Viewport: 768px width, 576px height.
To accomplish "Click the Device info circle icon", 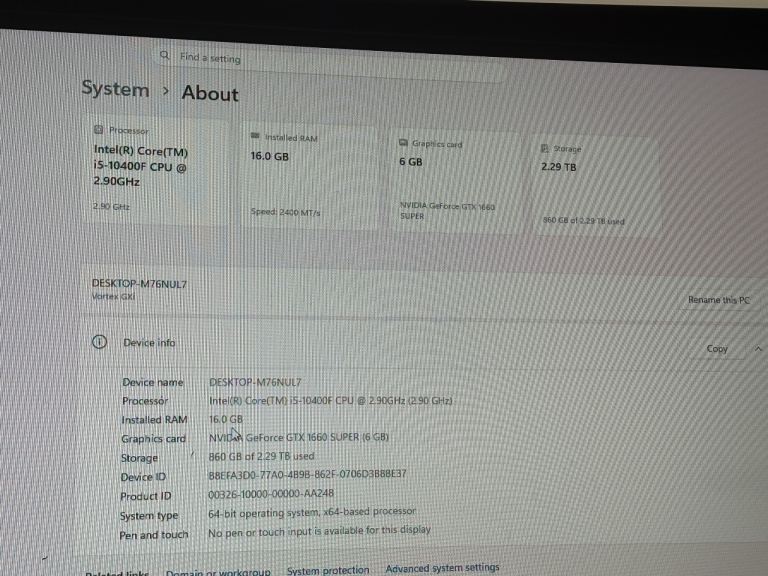I will 99,342.
